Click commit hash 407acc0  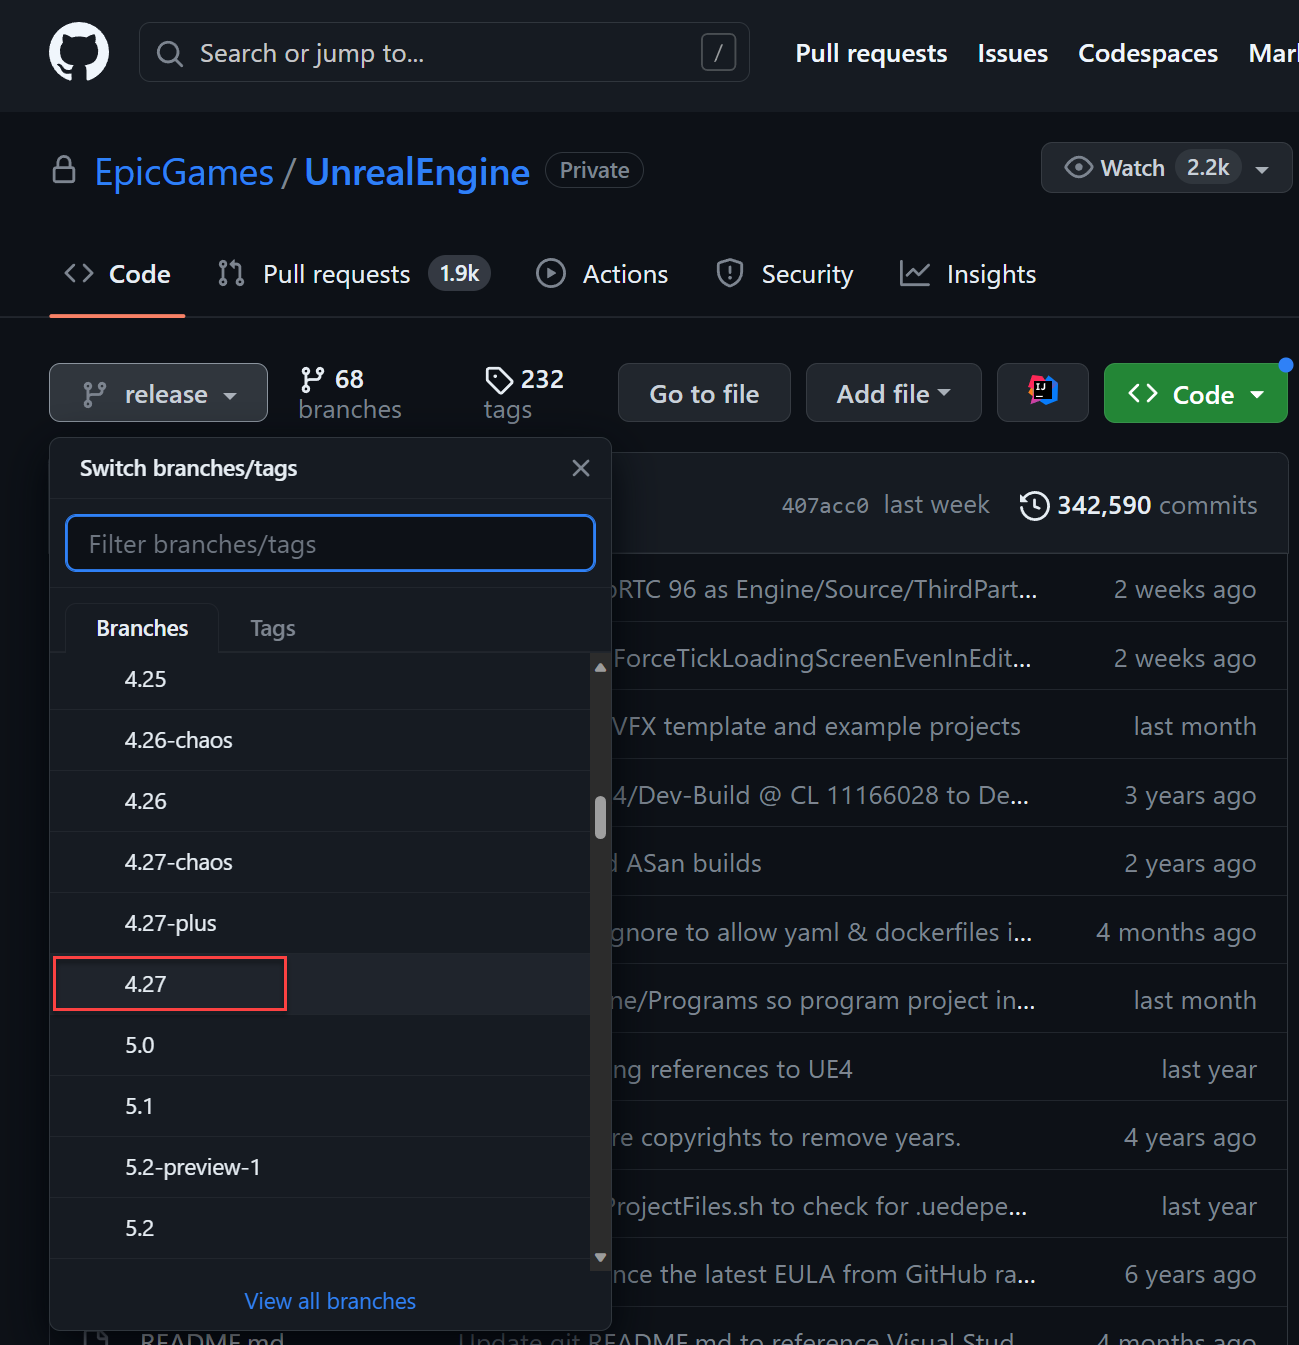825,506
